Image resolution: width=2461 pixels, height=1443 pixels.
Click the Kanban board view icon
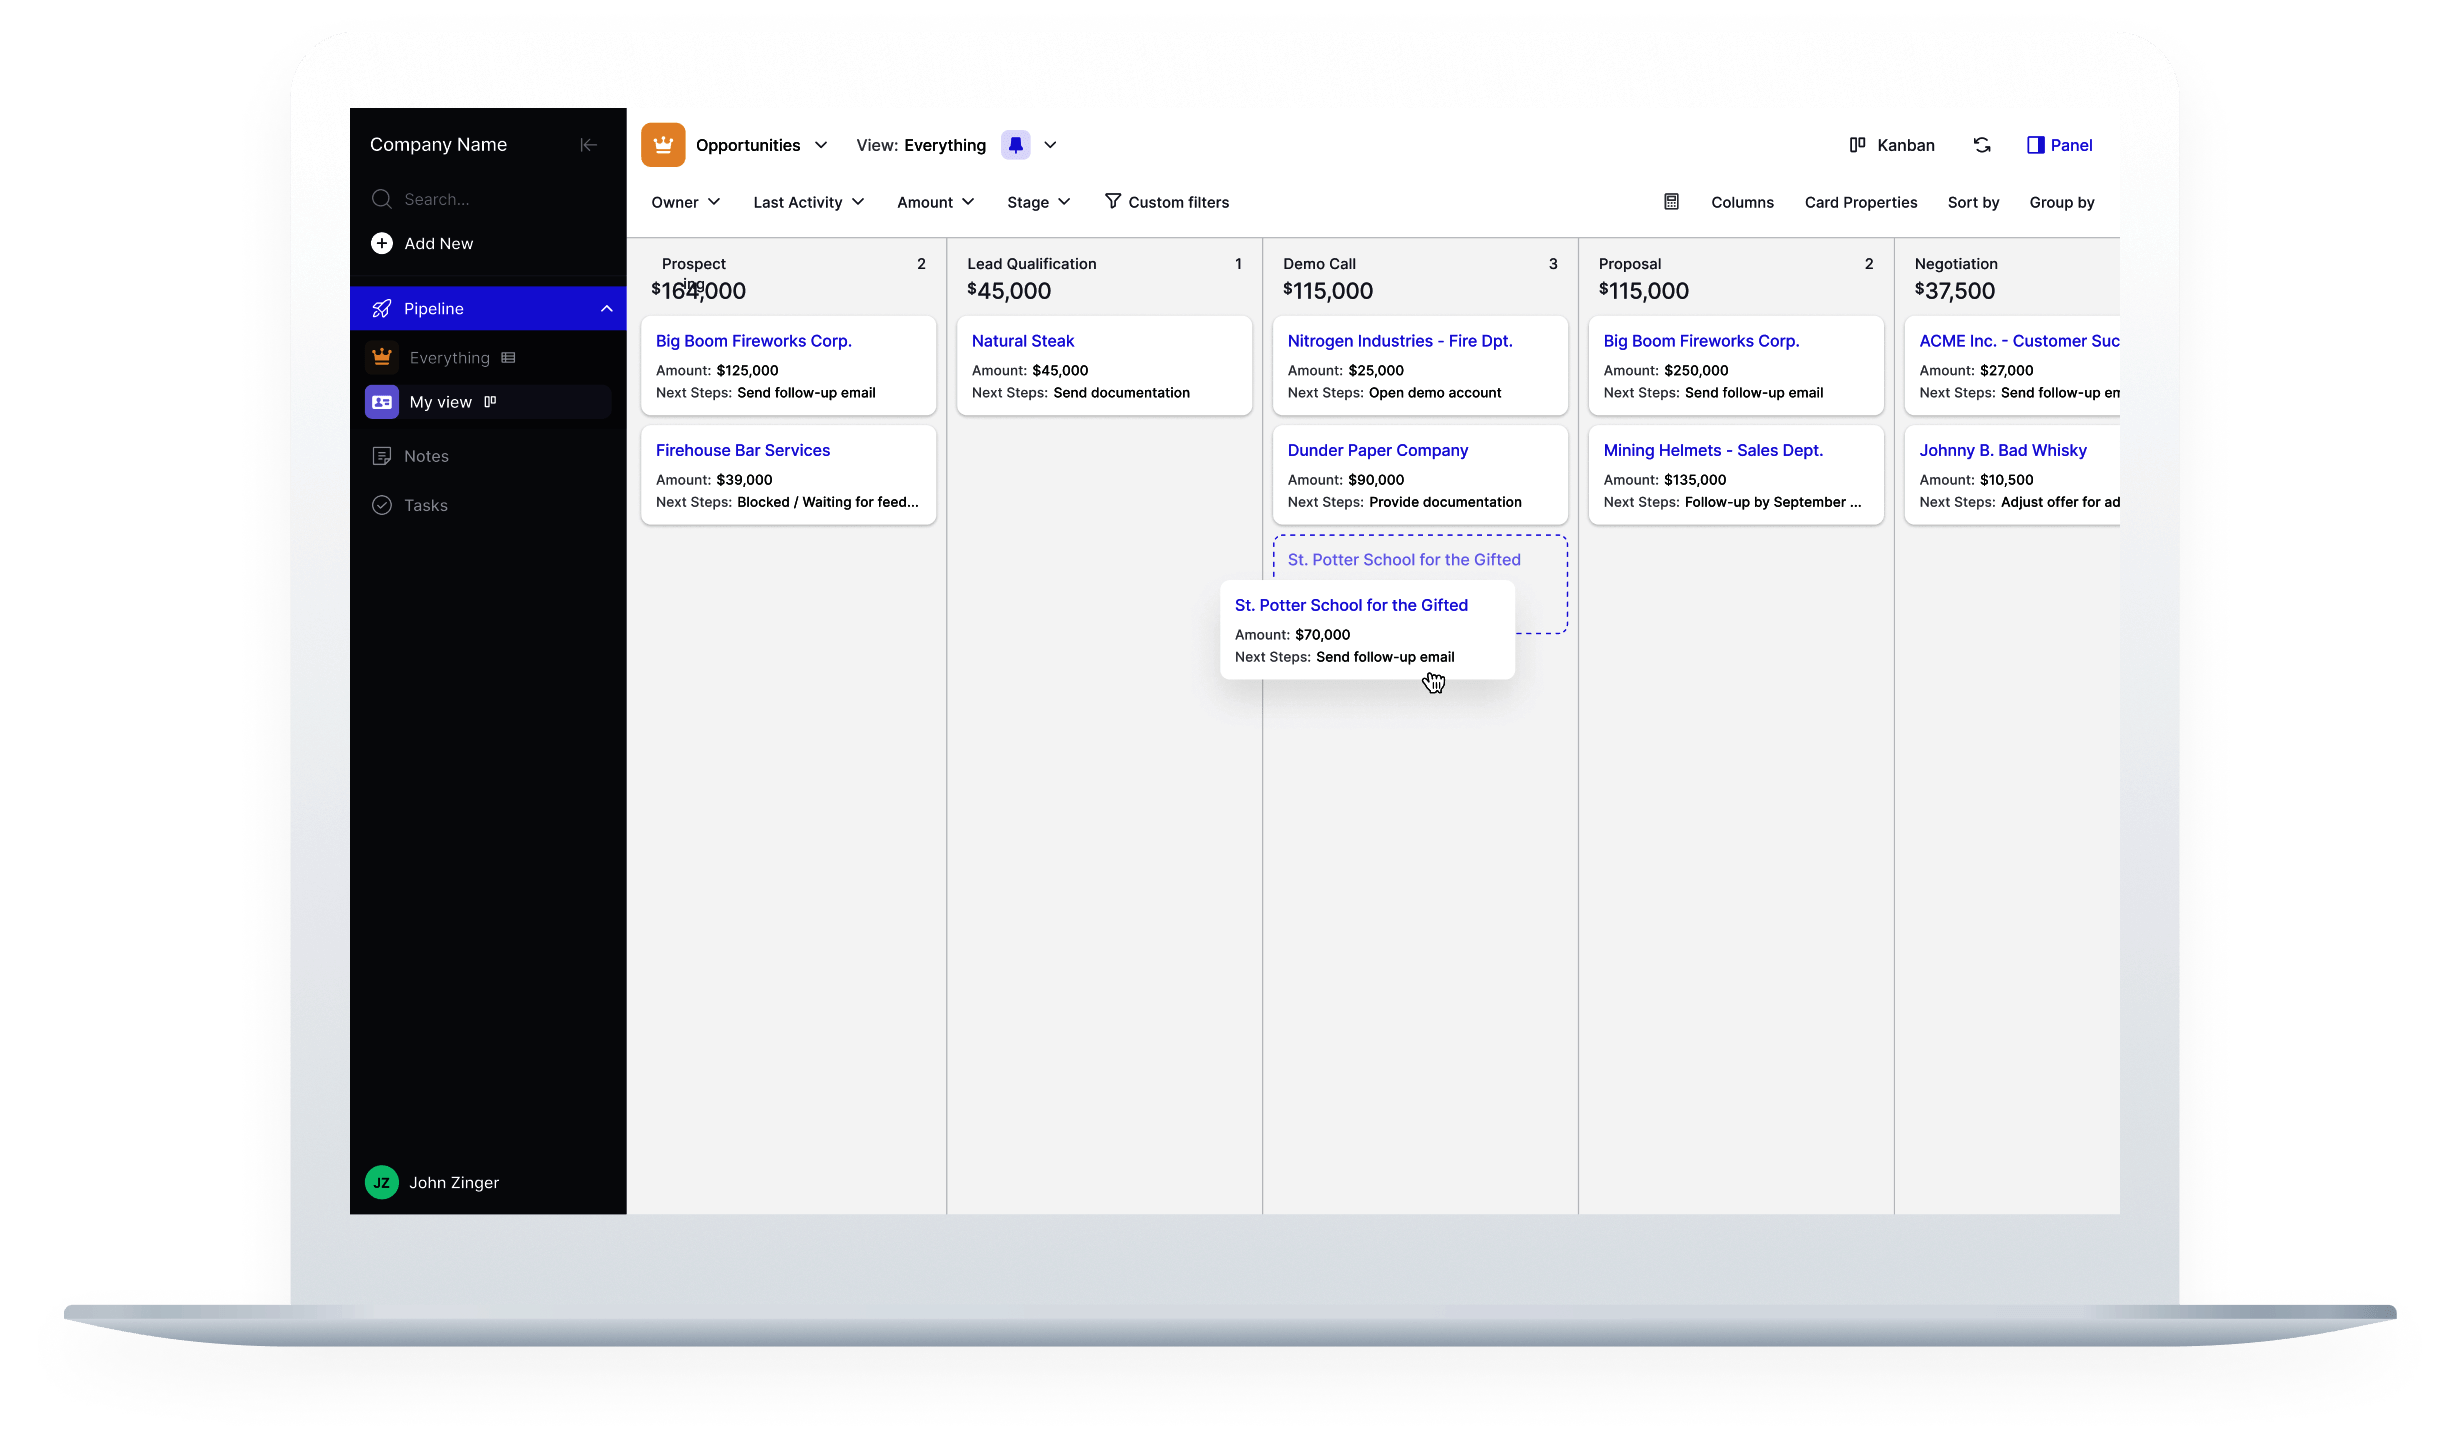pyautogui.click(x=1858, y=144)
